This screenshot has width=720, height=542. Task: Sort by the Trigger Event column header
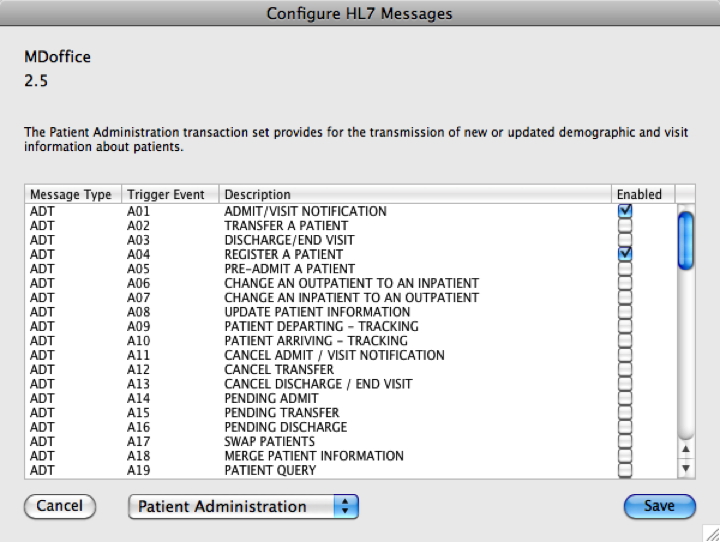[165, 194]
